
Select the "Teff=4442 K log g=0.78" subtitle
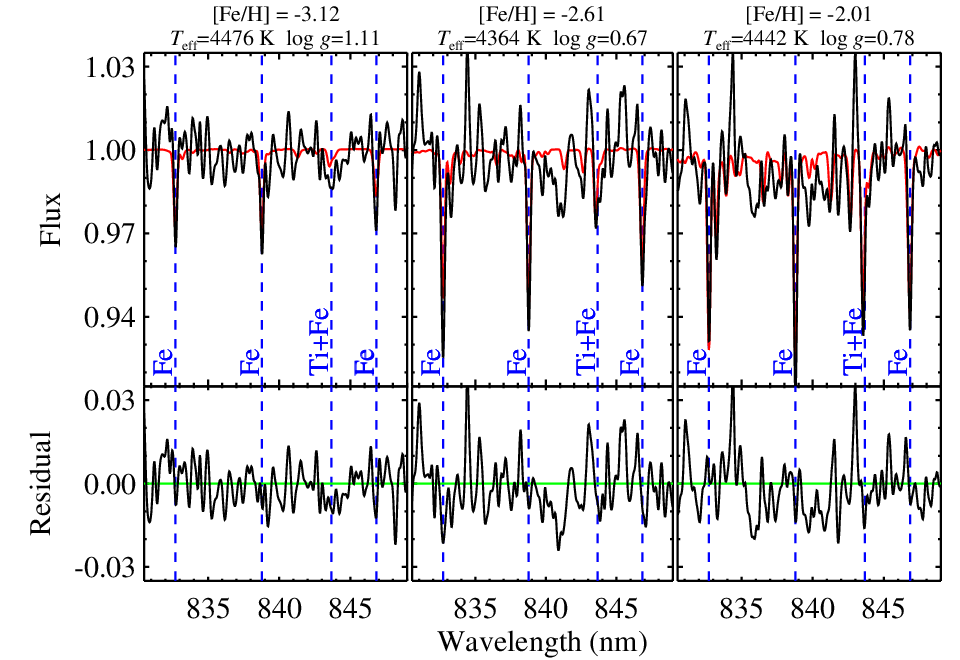click(x=808, y=39)
